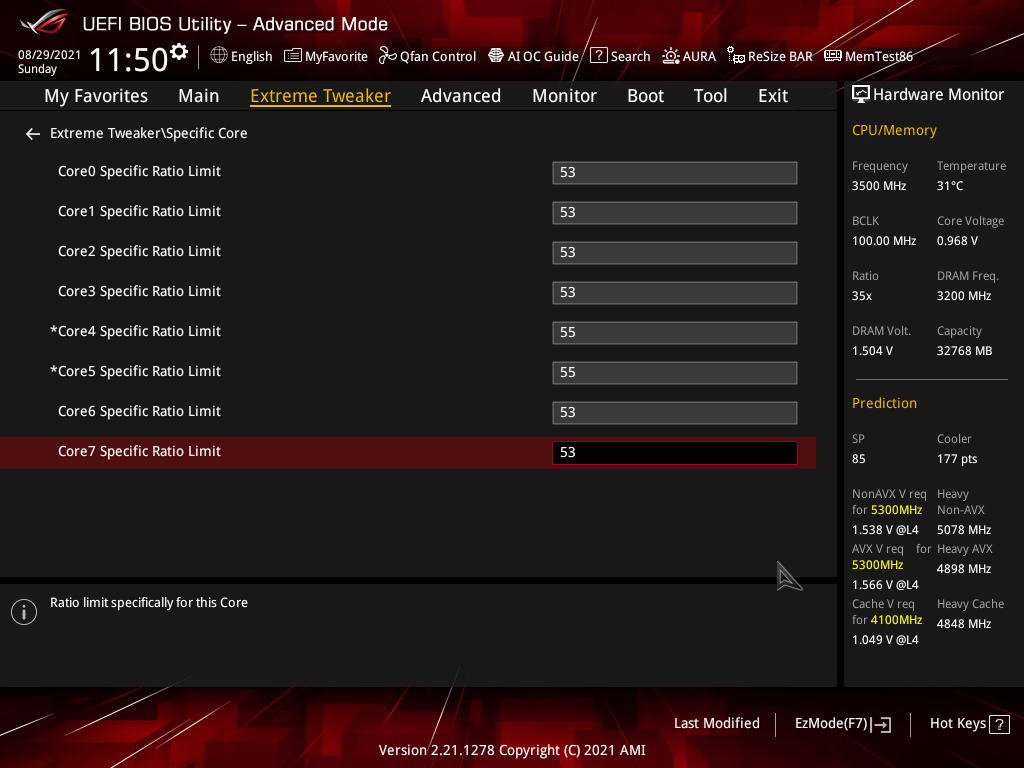Edit Core7 Specific Ratio Limit field

(675, 453)
